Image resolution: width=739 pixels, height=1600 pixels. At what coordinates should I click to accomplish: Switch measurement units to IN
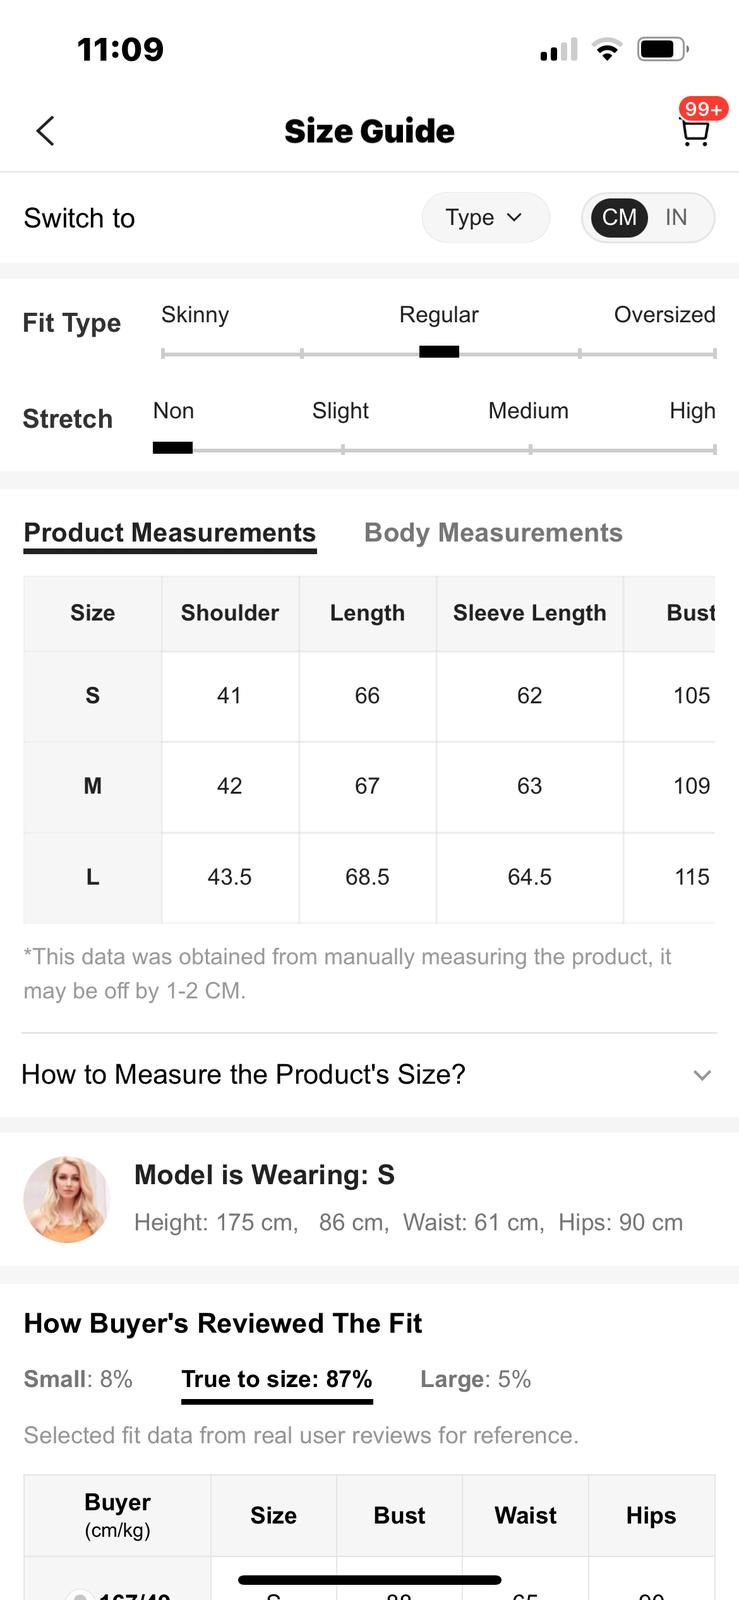point(677,218)
